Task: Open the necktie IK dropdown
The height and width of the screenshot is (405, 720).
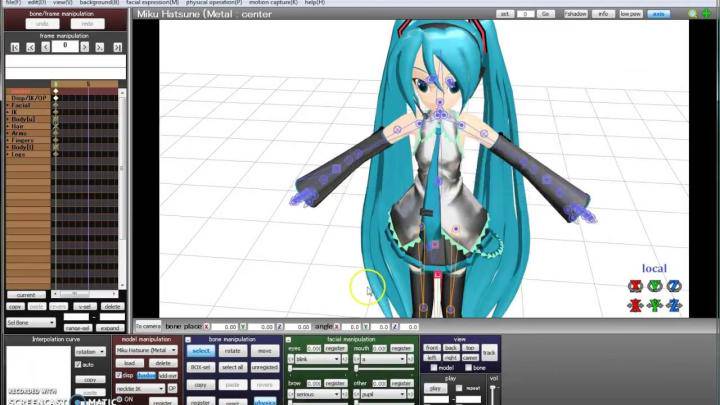Action: [x=140, y=388]
